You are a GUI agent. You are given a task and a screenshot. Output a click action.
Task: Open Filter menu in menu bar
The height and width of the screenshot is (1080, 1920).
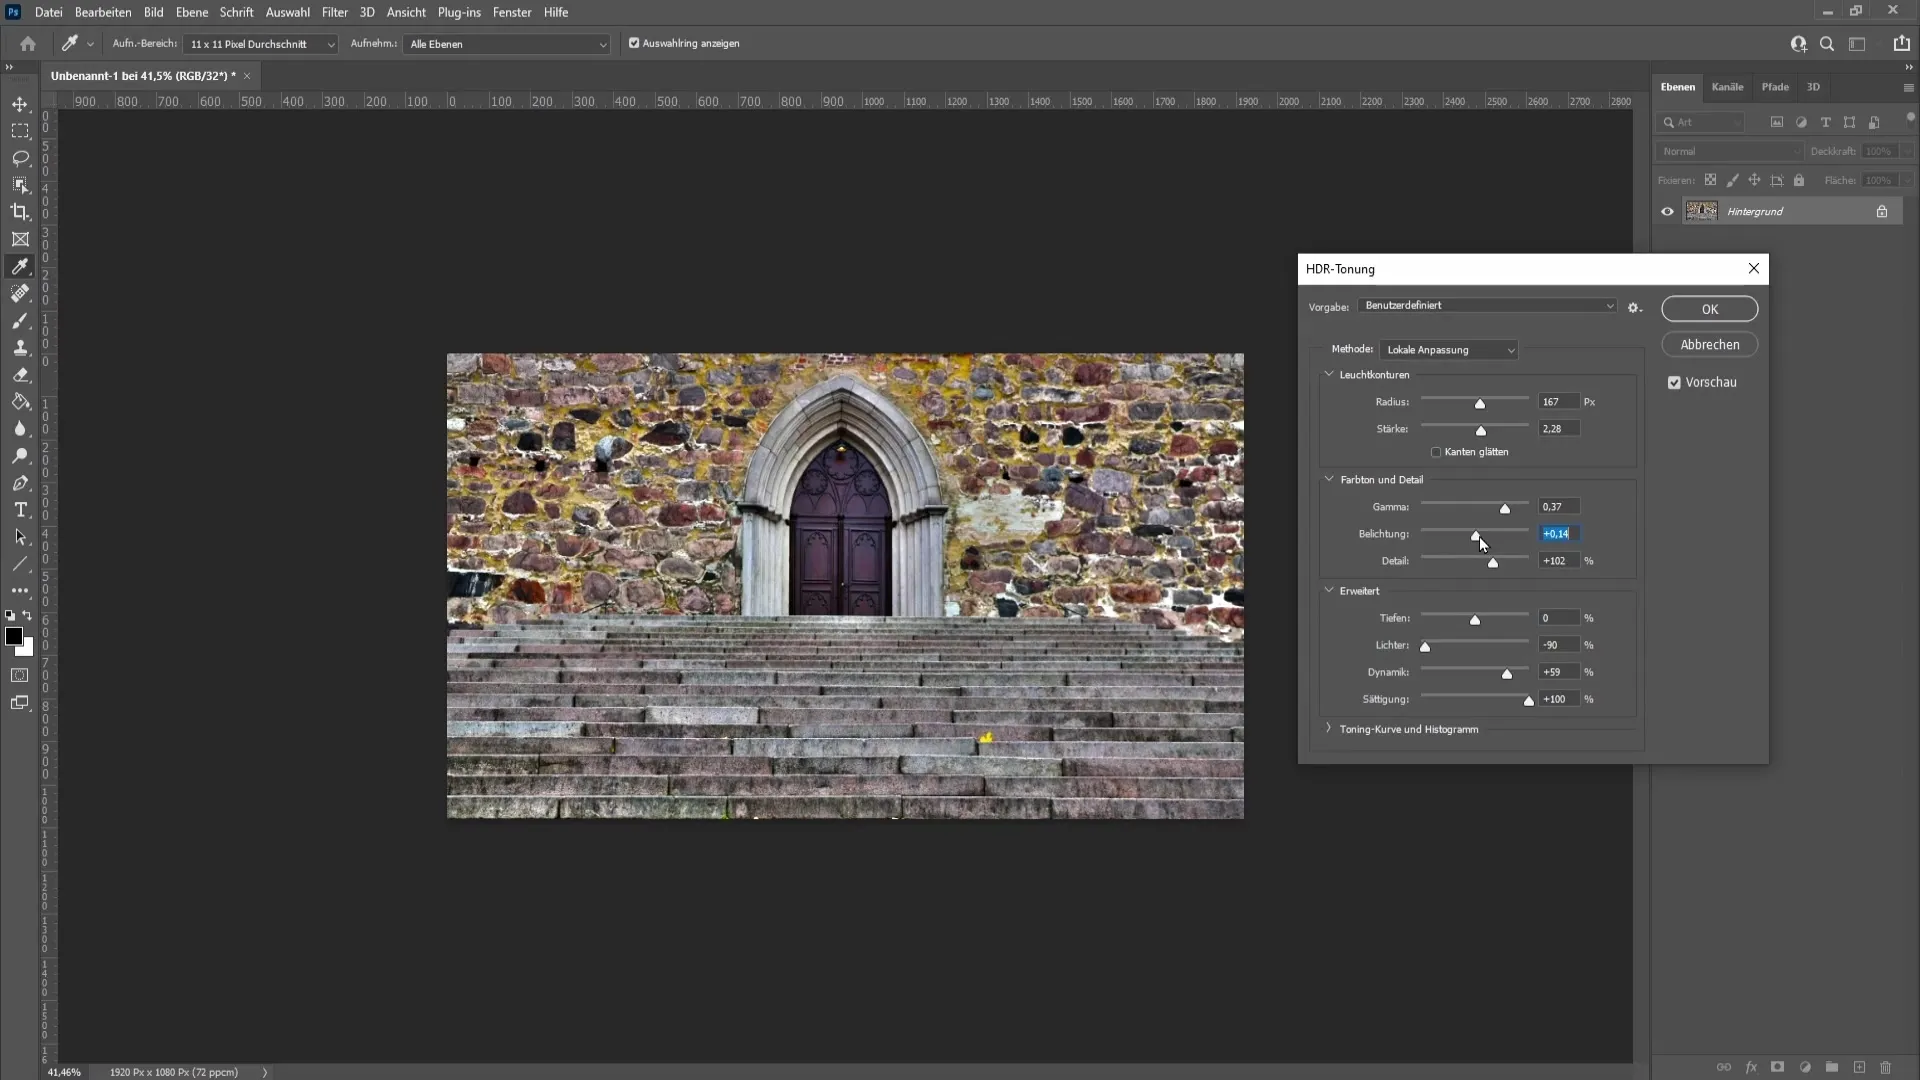coord(335,12)
